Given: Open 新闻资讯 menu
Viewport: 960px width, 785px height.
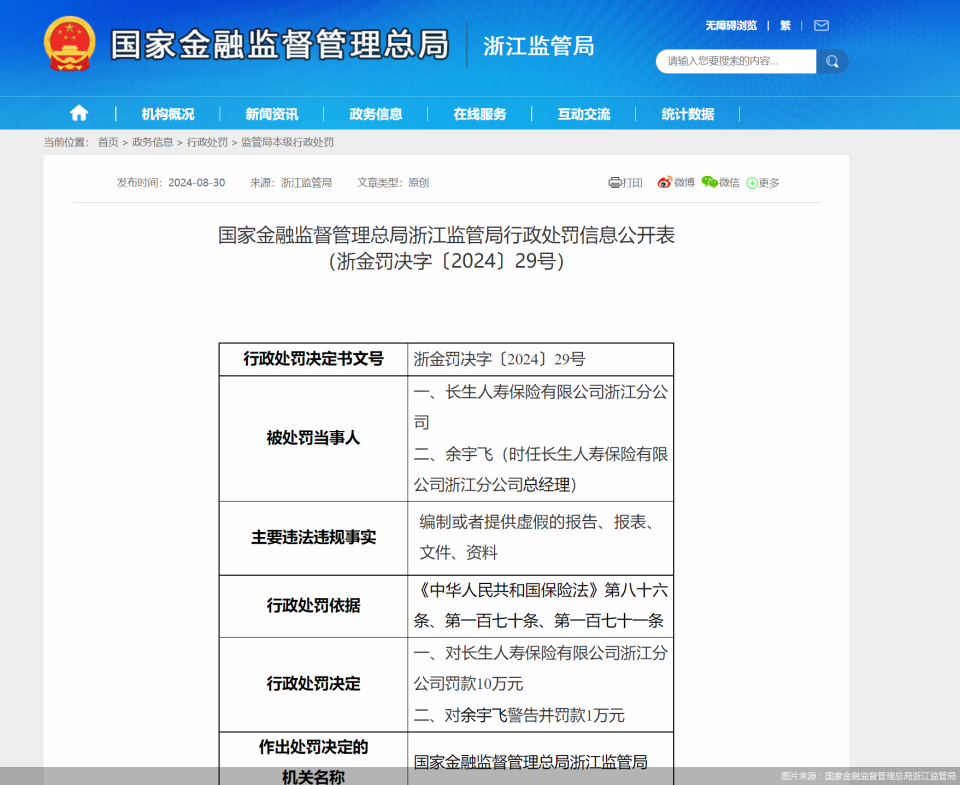Looking at the screenshot, I should point(272,114).
